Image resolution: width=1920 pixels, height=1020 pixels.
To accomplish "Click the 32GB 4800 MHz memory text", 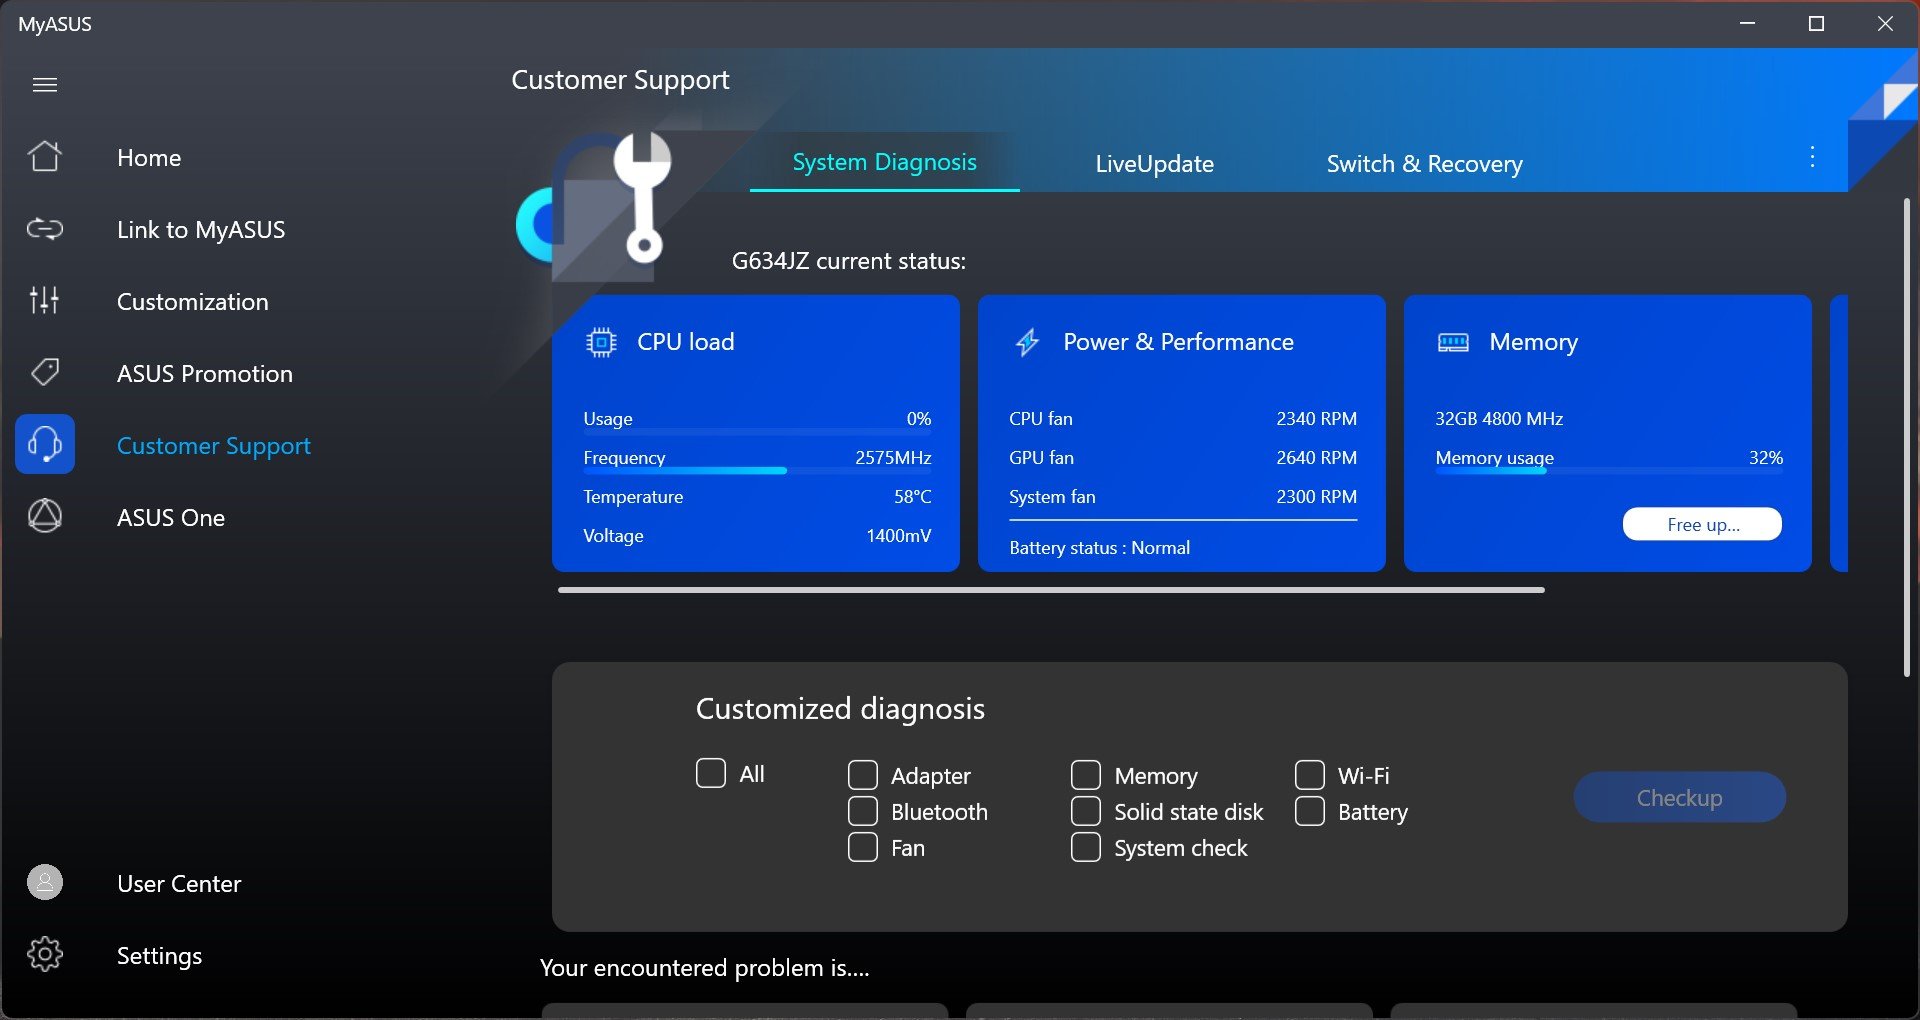I will 1499,419.
